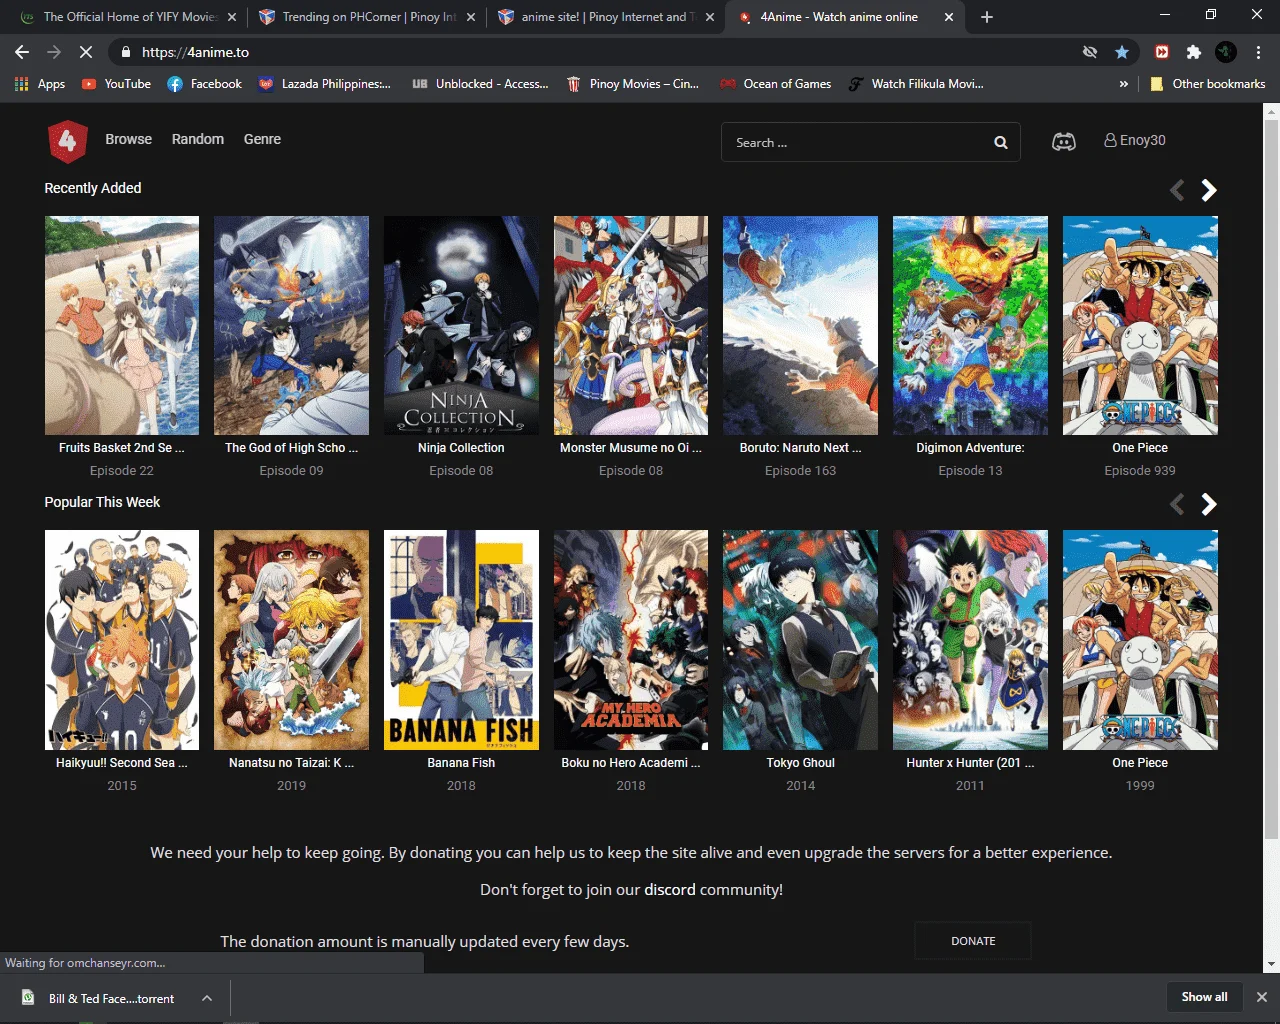Click the eye-slash tracking icon in address bar

tap(1090, 52)
